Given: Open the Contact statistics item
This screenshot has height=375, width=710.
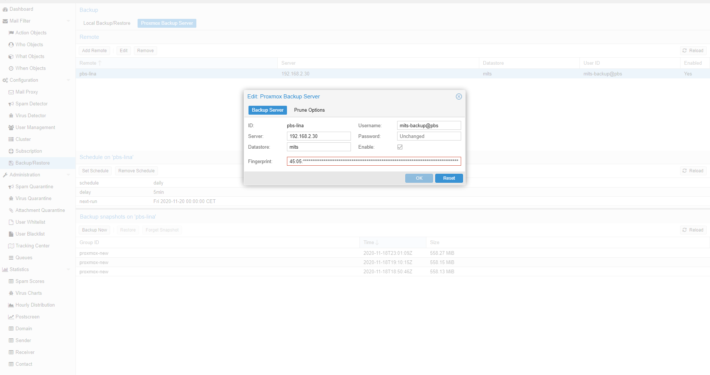Looking at the screenshot, I should pos(24,364).
